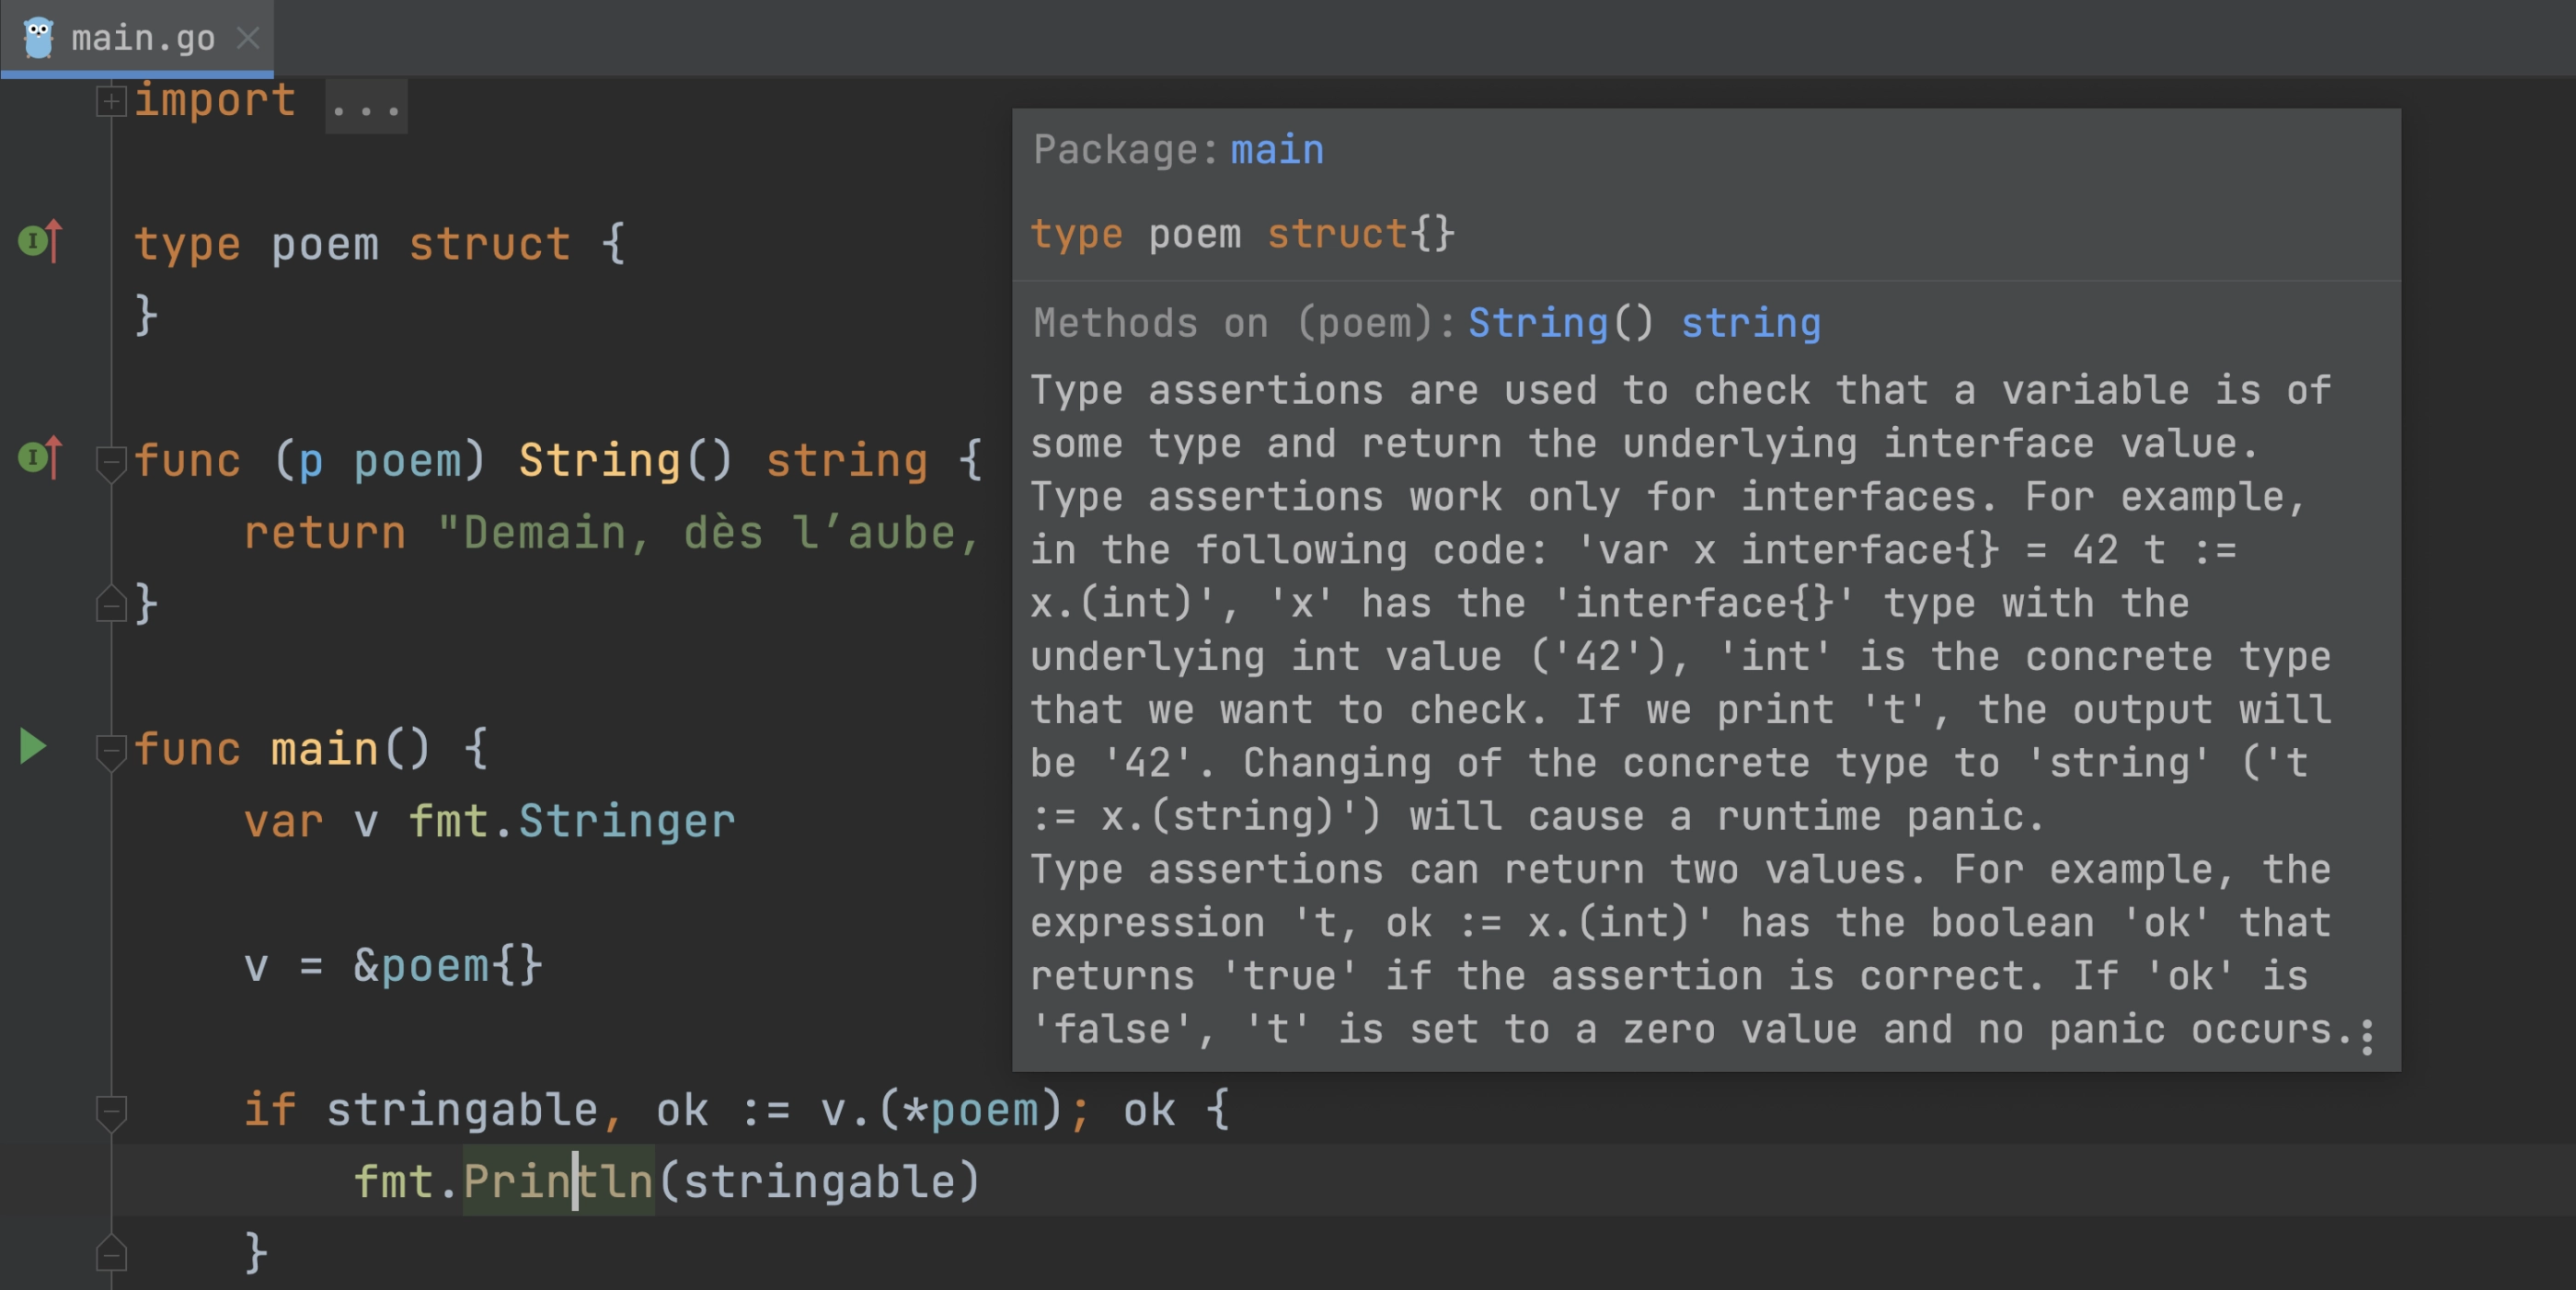This screenshot has height=1290, width=2576.
Task: Click '&poem{}' composite literal
Action: click(x=448, y=966)
